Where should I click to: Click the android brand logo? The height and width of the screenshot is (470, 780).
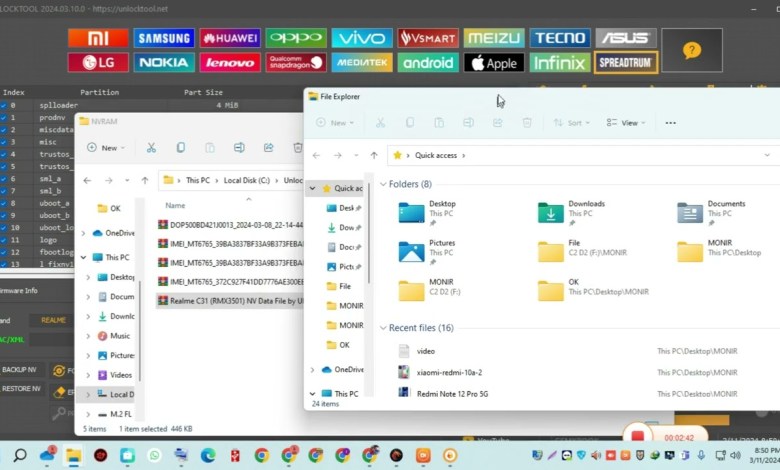click(x=428, y=63)
